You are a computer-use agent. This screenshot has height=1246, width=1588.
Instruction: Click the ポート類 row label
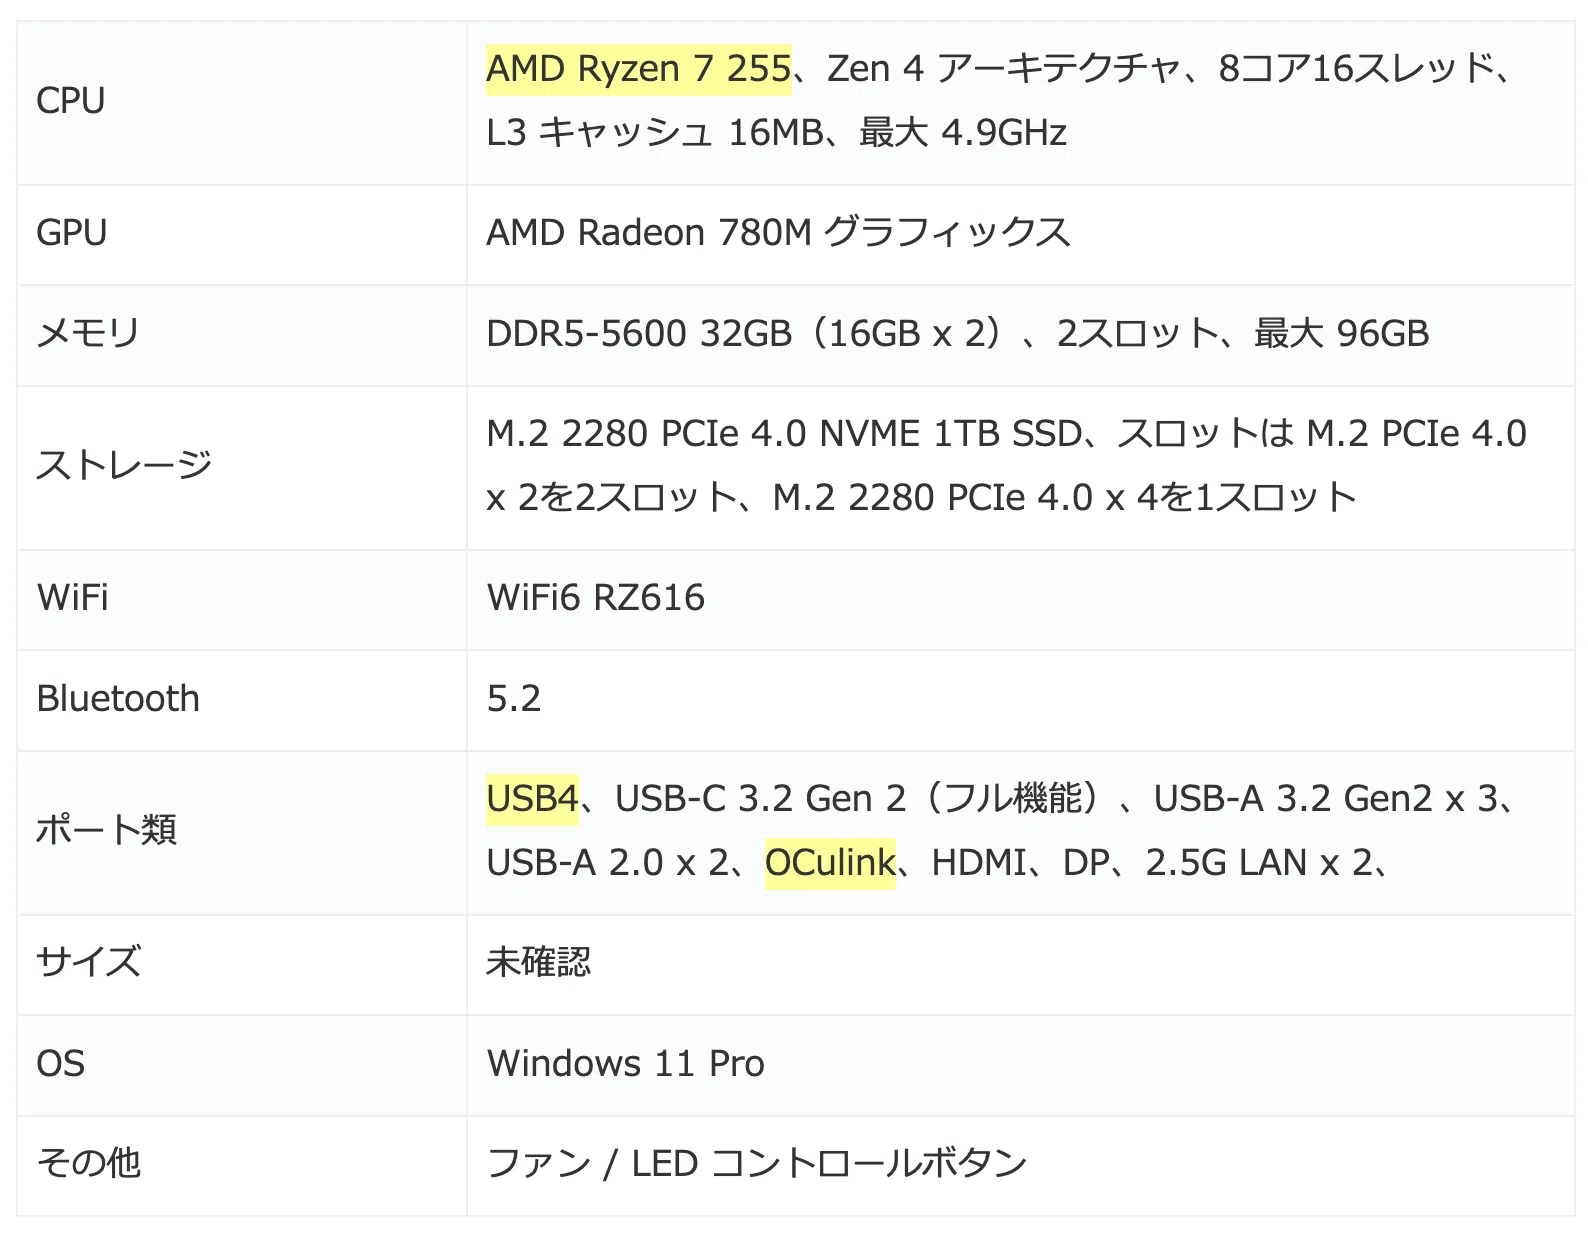click(106, 830)
